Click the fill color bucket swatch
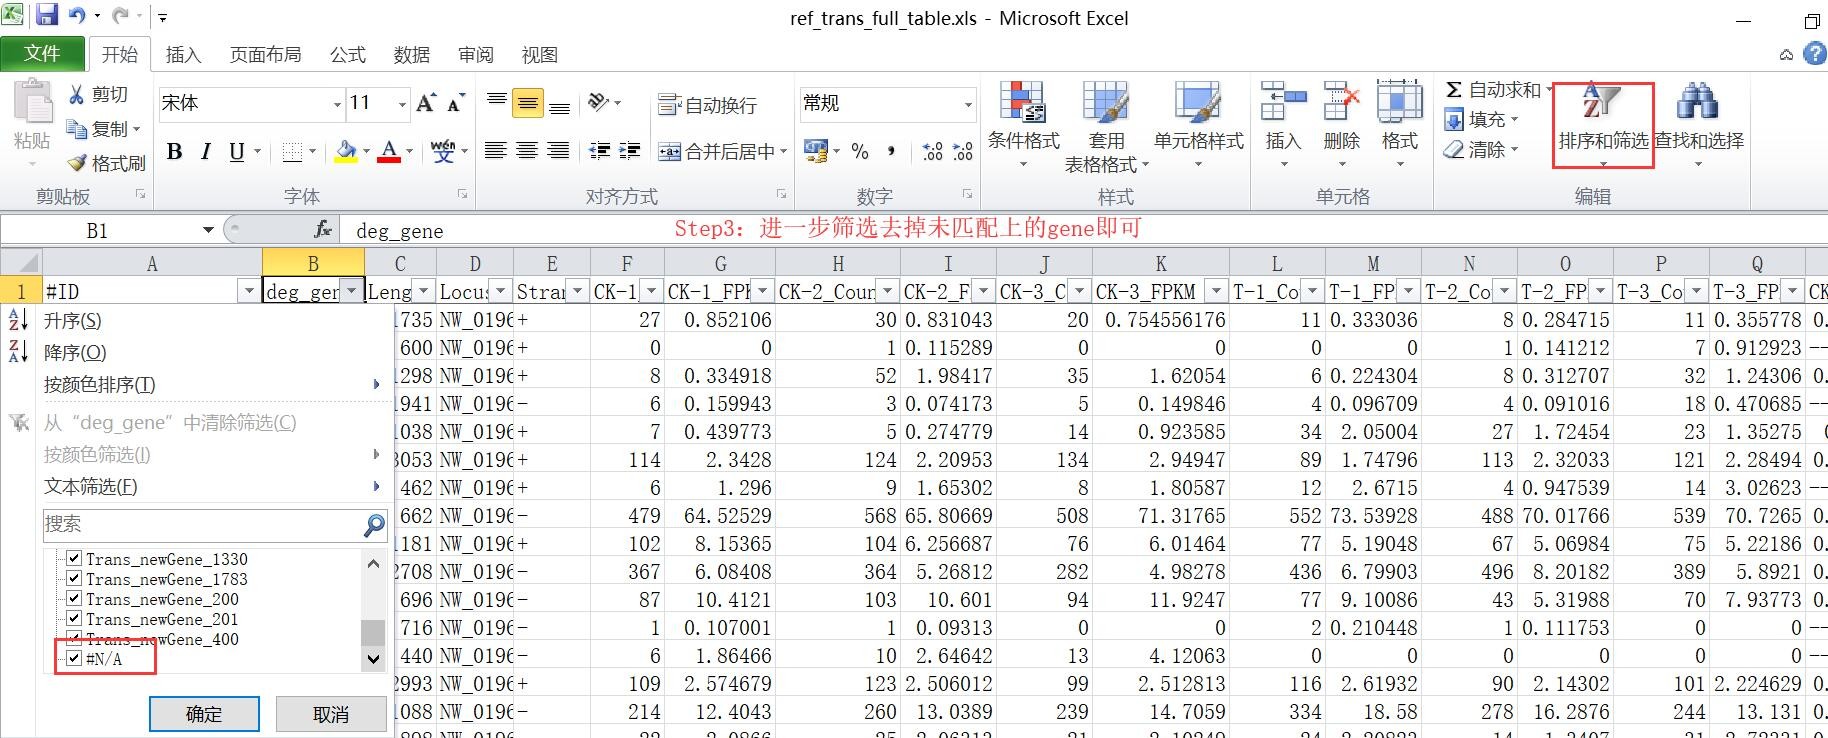The height and width of the screenshot is (738, 1828). 346,152
